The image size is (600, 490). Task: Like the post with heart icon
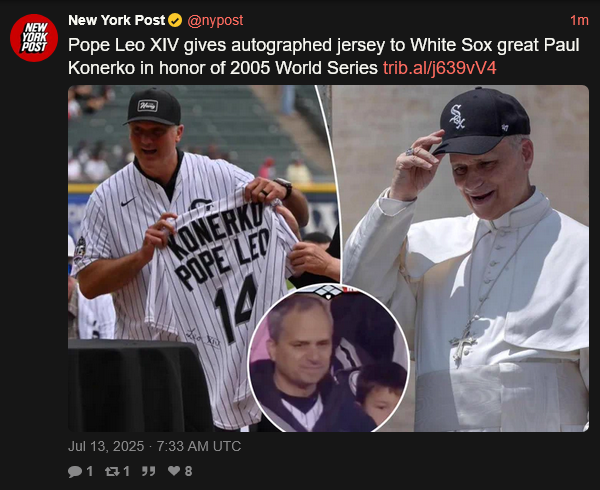[174, 471]
